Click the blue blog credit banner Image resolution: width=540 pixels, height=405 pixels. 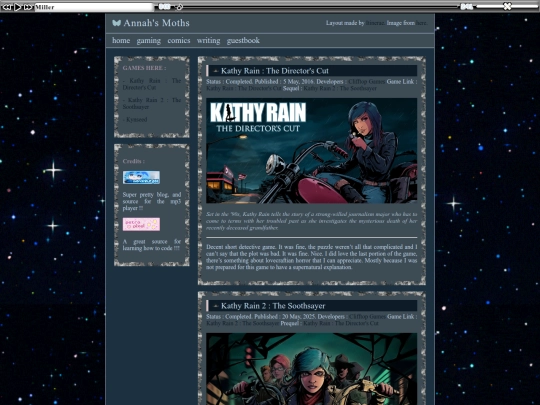[x=141, y=177]
